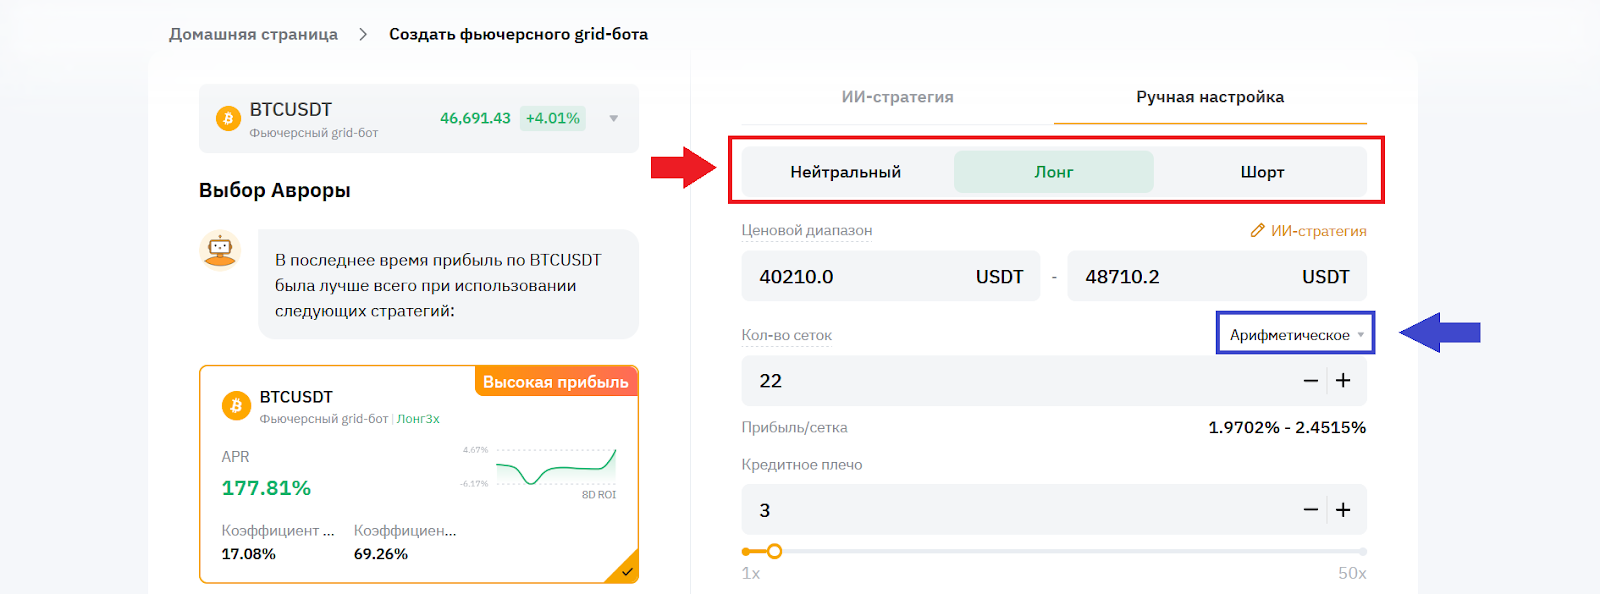The height and width of the screenshot is (594, 1600).
Task: Click the 17.08% coefficient value
Action: tap(248, 554)
